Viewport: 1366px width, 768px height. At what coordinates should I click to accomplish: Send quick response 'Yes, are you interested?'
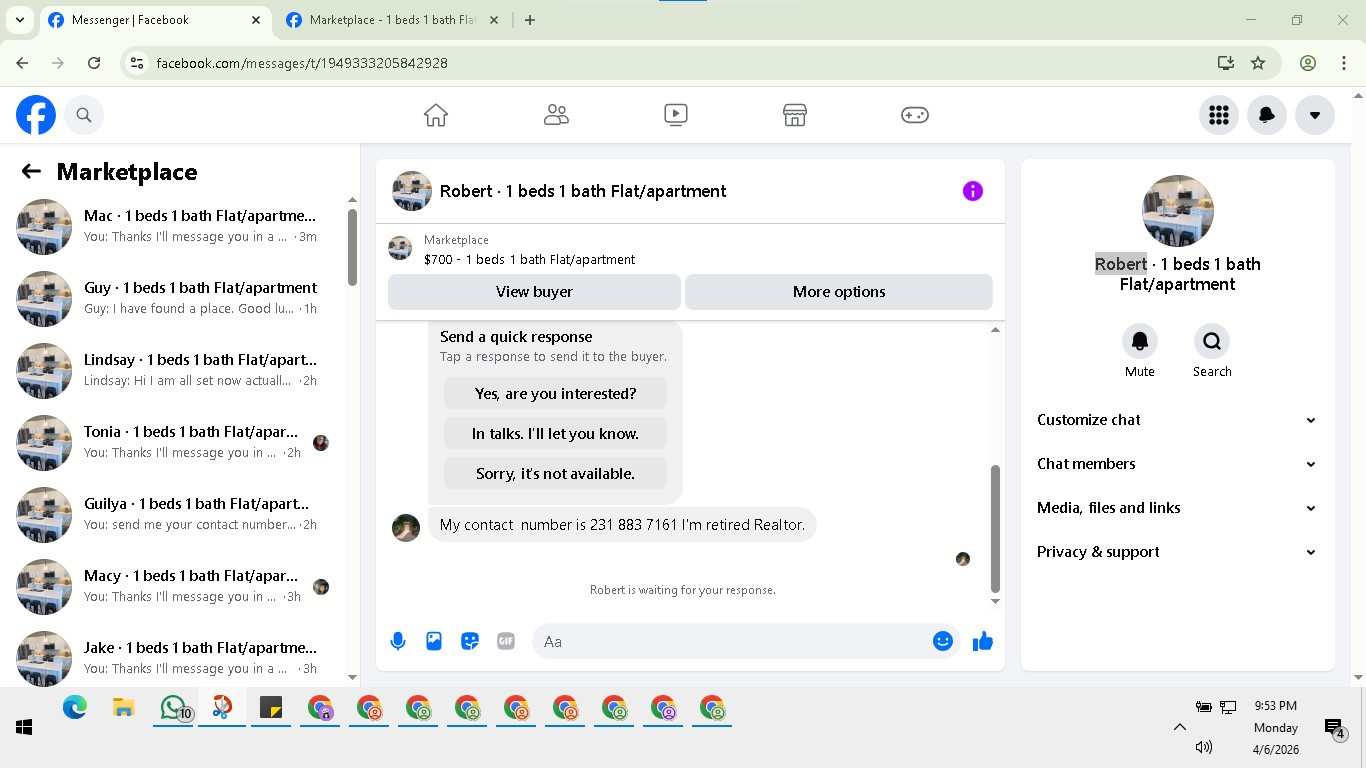tap(555, 394)
